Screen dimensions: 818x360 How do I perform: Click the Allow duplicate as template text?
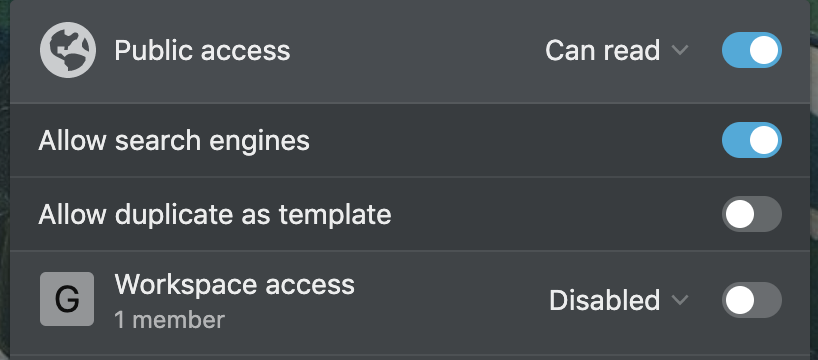[x=214, y=214]
